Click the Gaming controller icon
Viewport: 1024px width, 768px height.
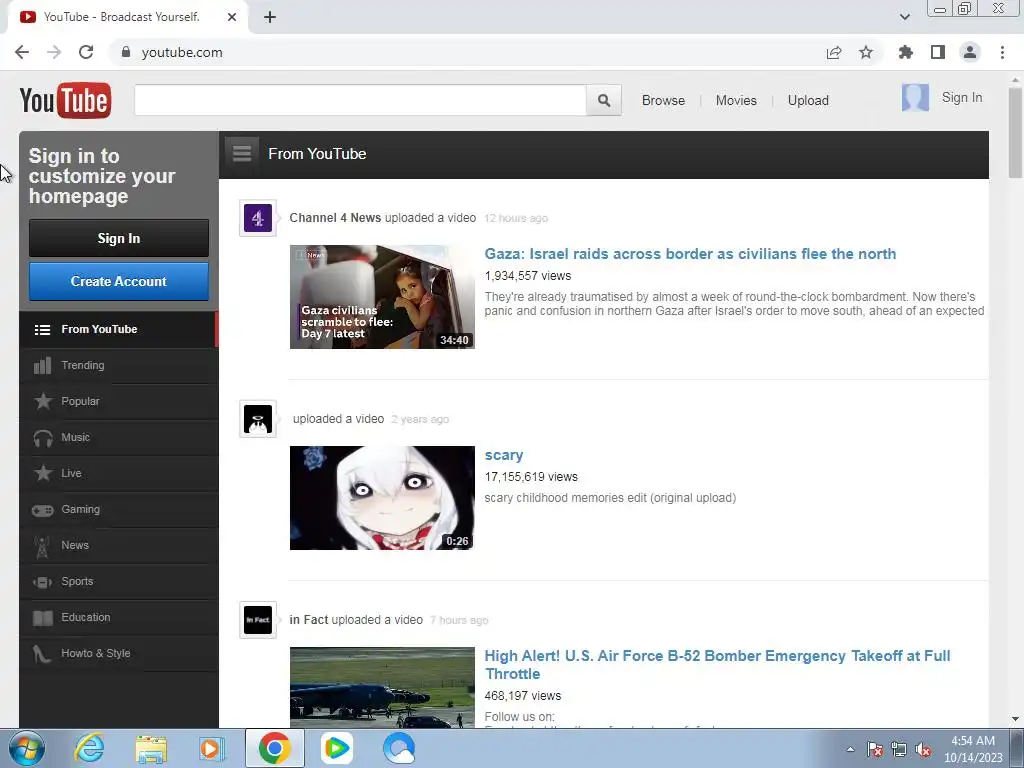[x=43, y=510]
